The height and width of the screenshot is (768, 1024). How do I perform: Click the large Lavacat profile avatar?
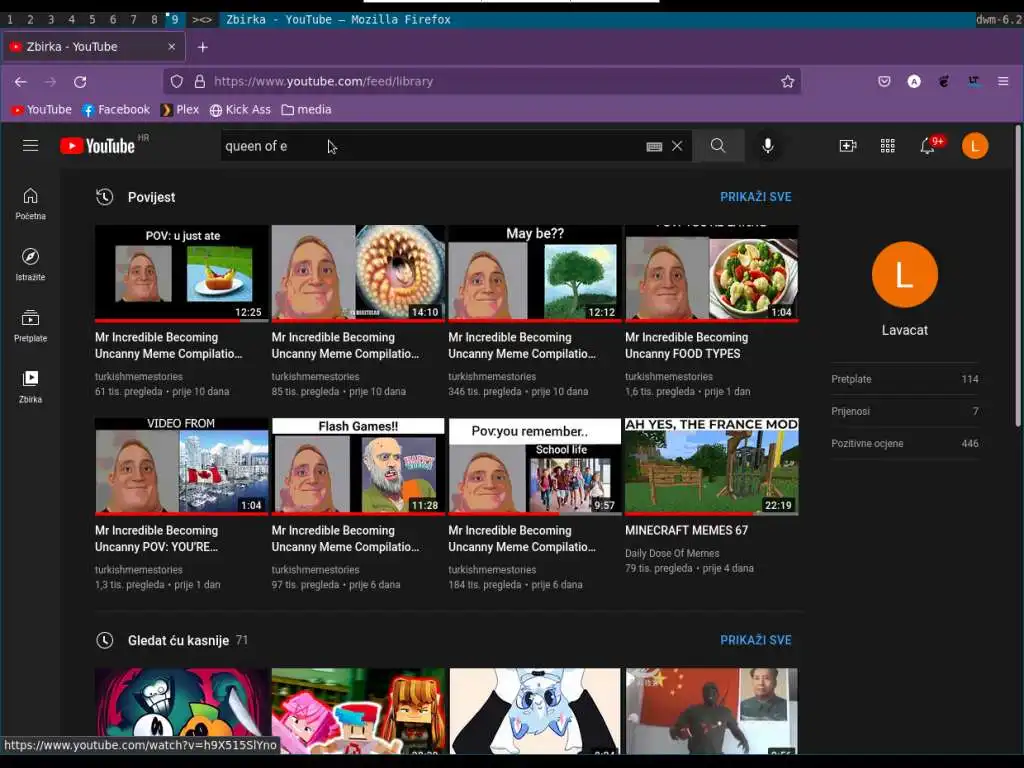tap(904, 274)
